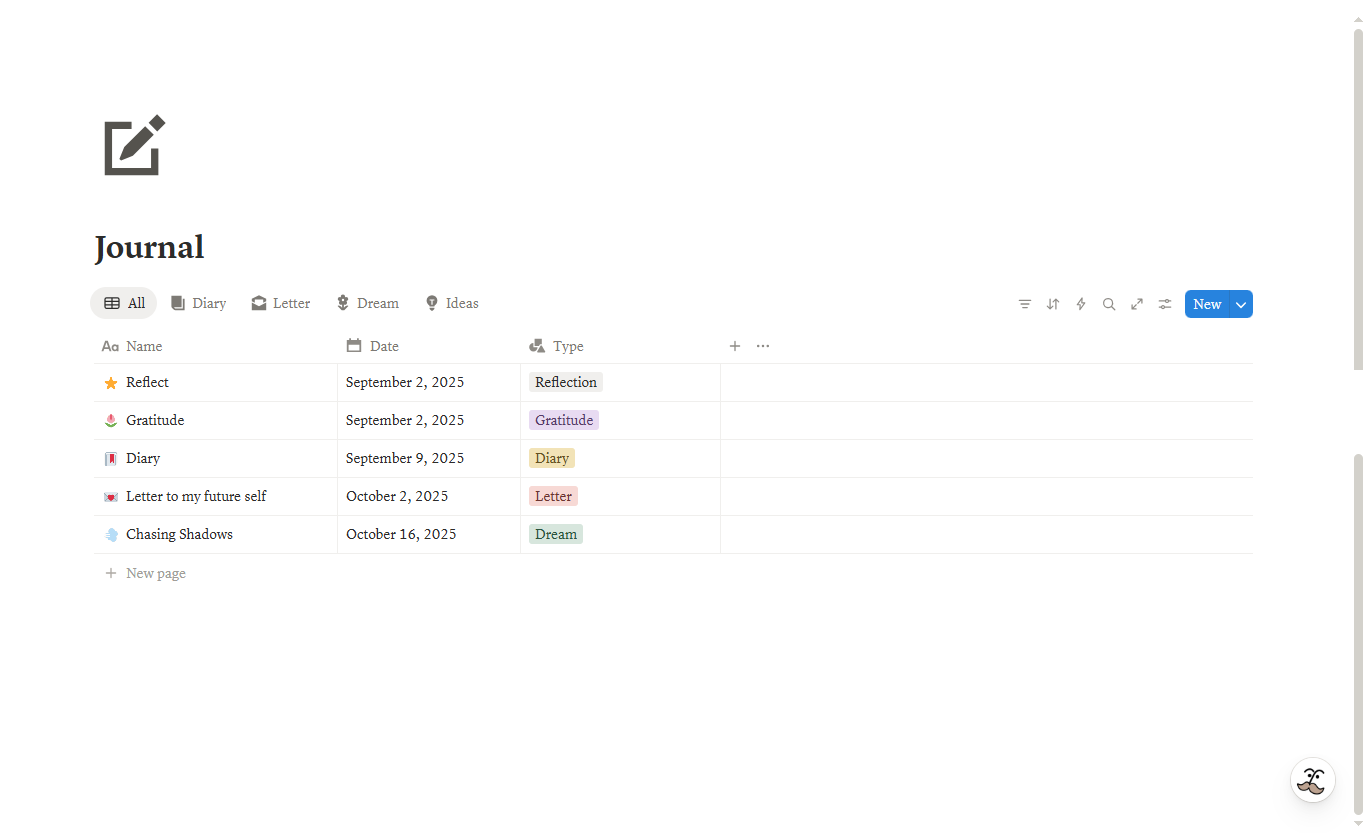This screenshot has height=833, width=1366.
Task: Add a row with New page
Action: click(155, 573)
